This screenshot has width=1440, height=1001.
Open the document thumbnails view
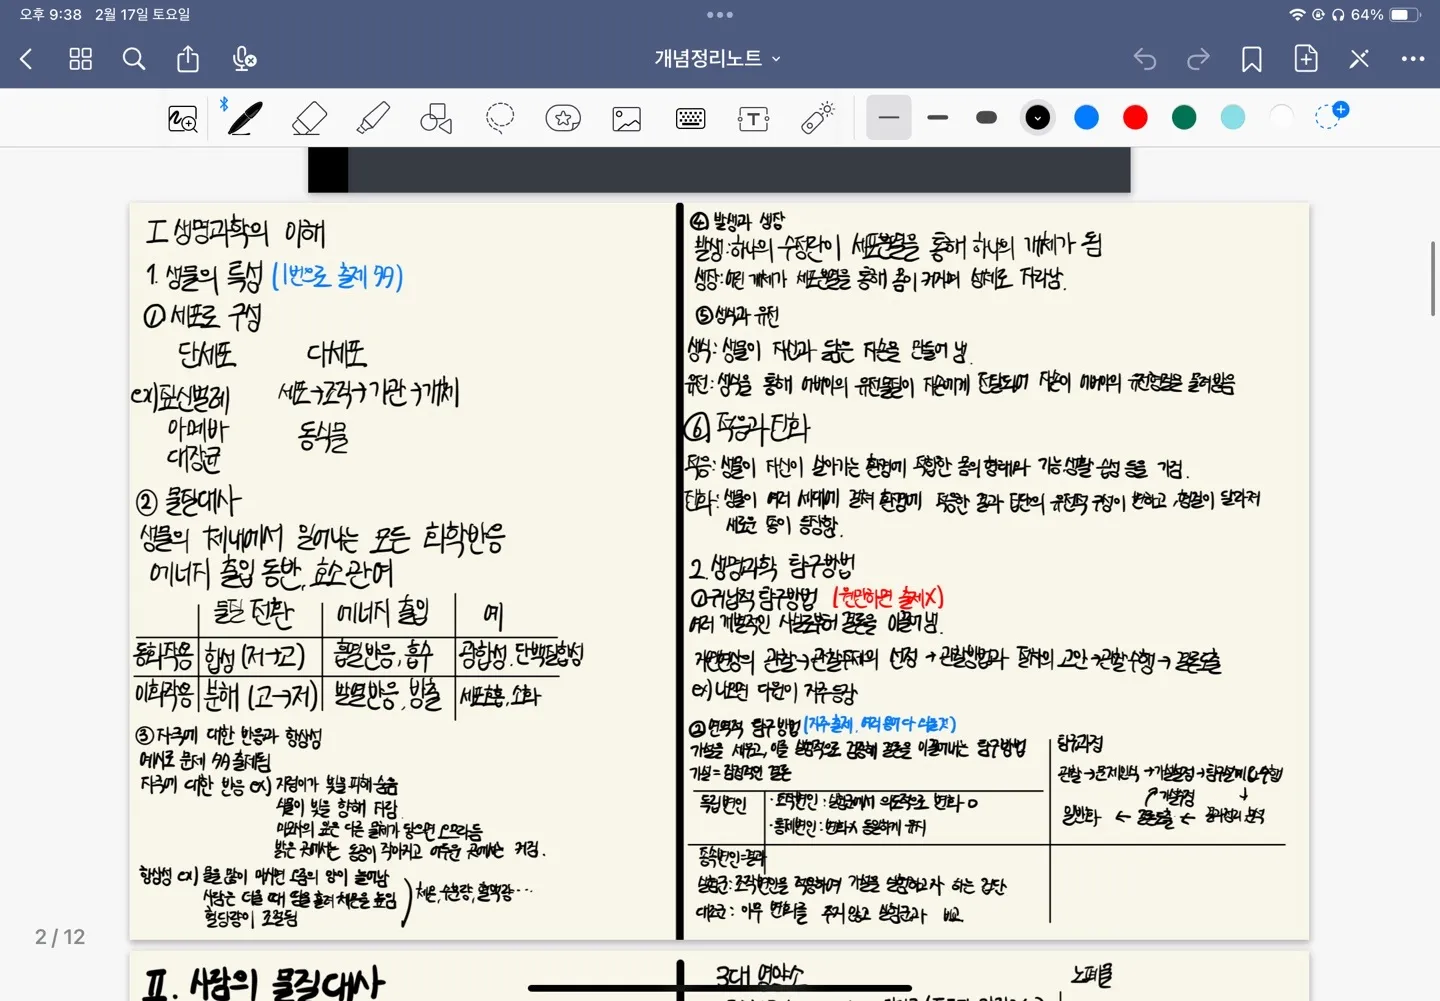pyautogui.click(x=80, y=59)
